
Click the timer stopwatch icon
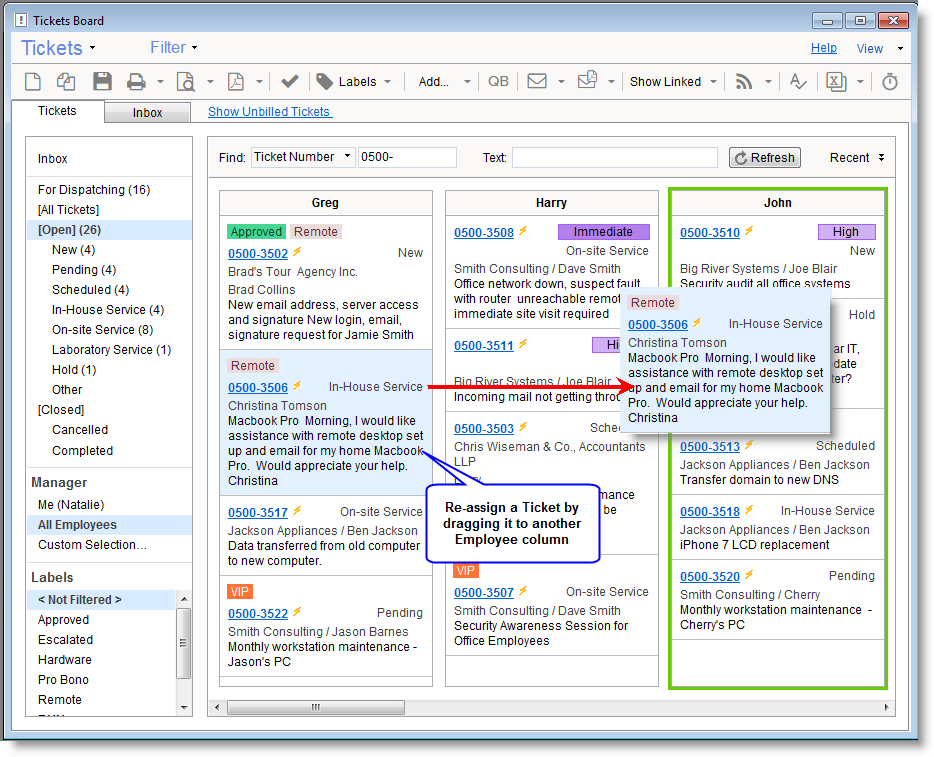[x=889, y=82]
